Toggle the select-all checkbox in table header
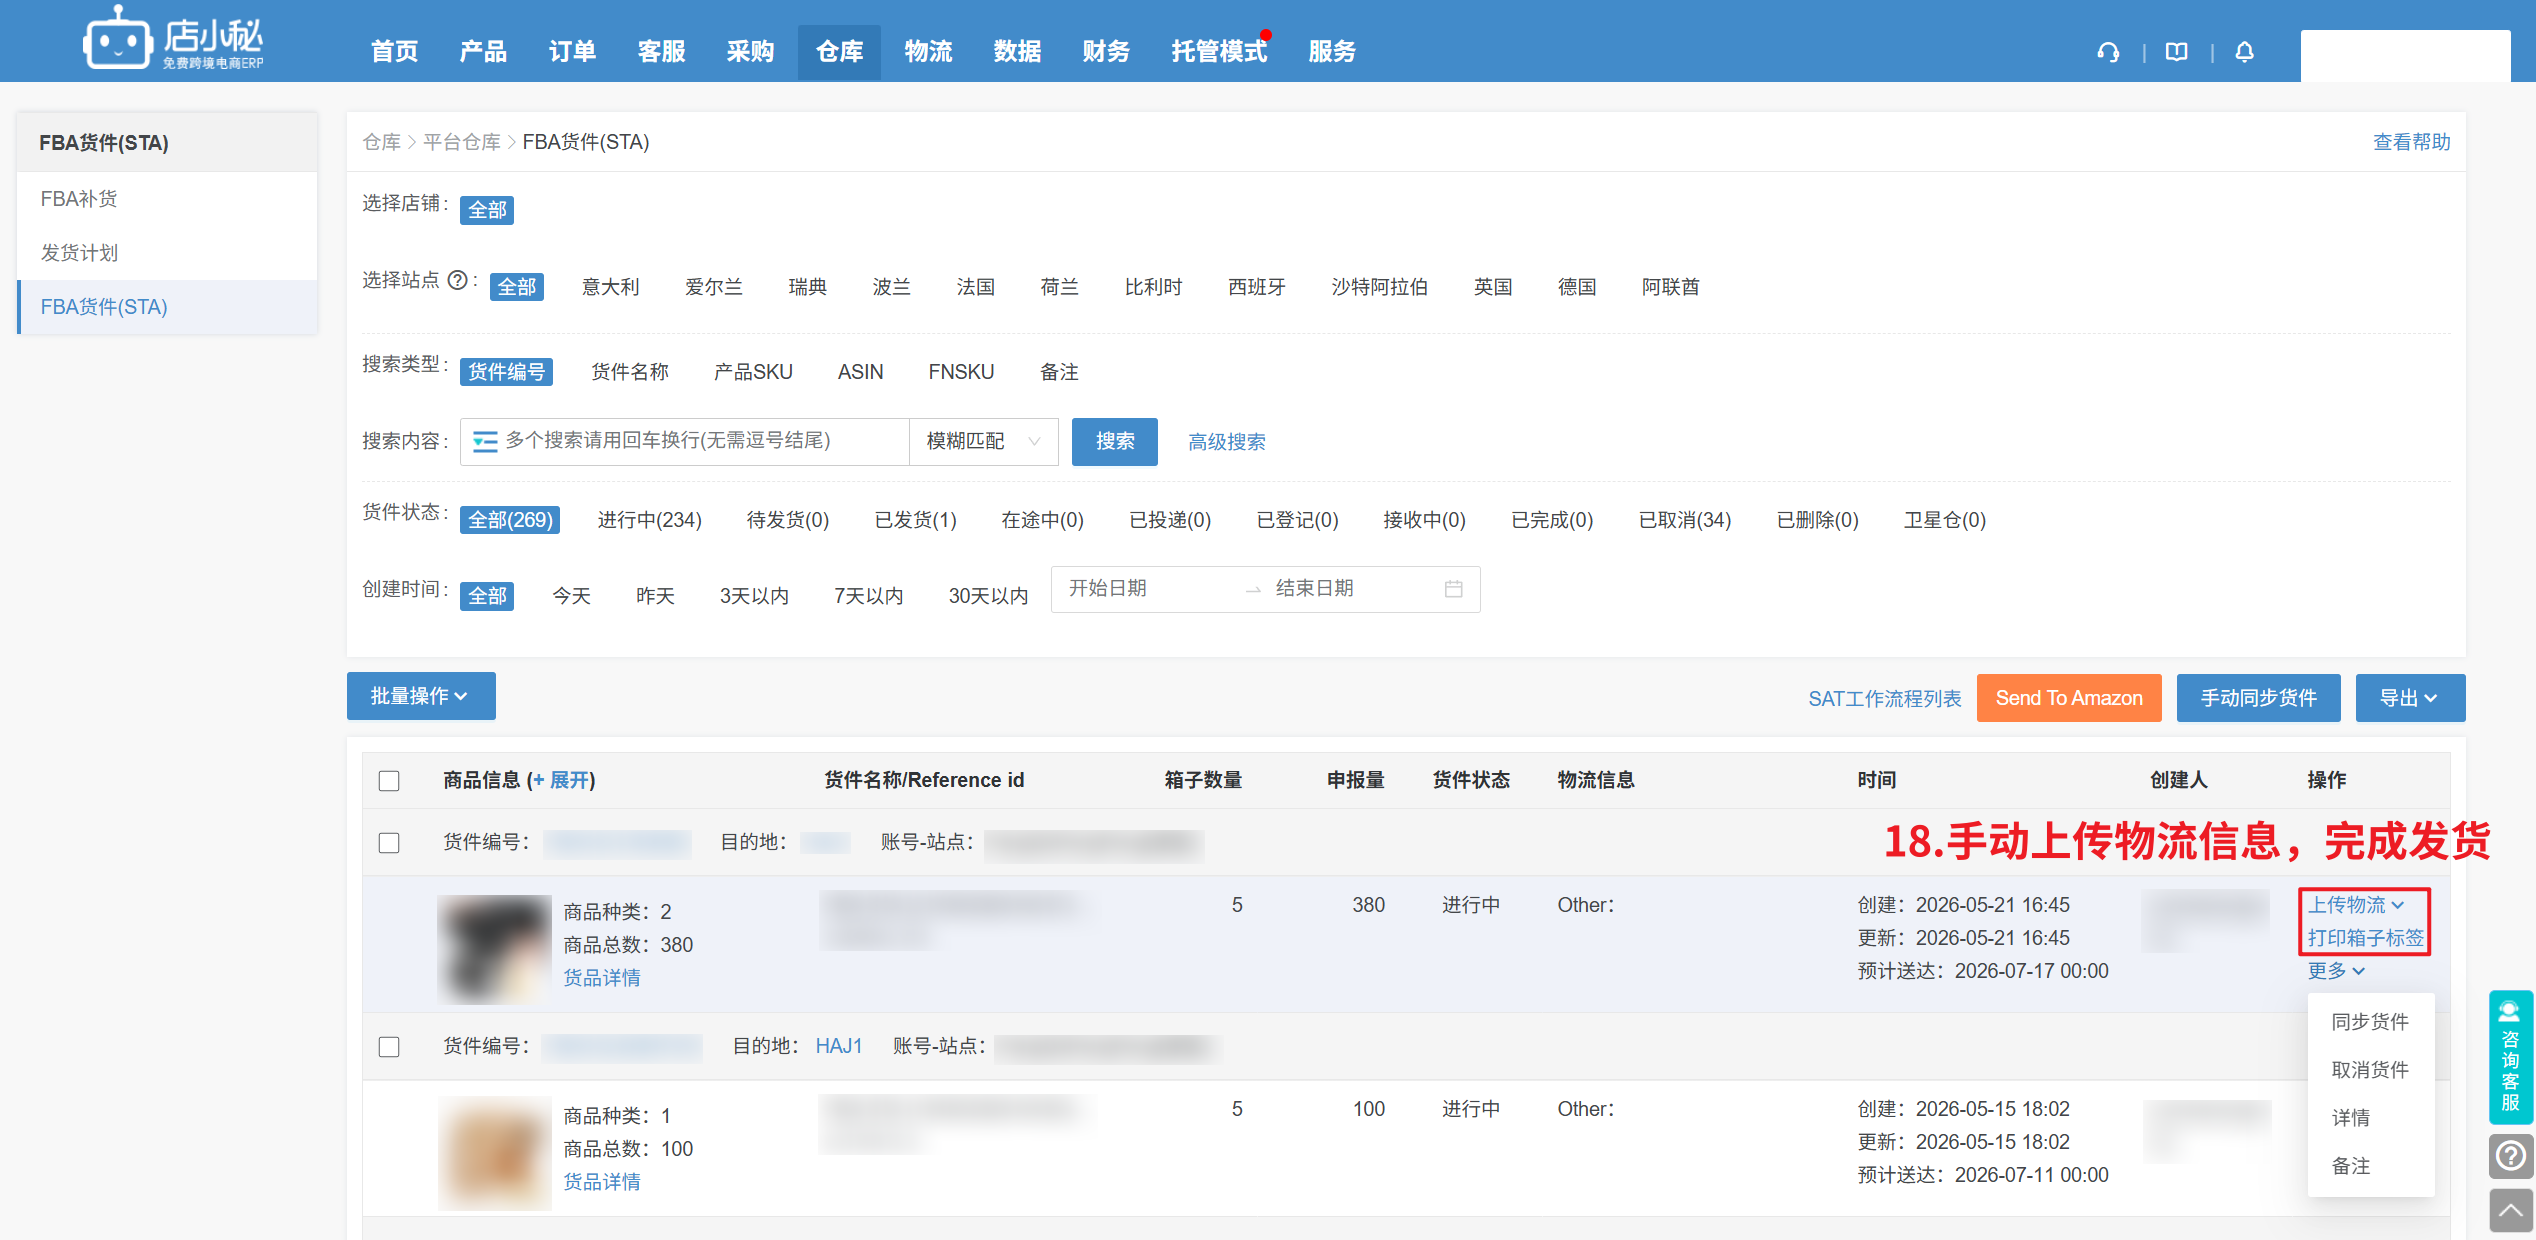This screenshot has height=1240, width=2536. click(x=389, y=780)
